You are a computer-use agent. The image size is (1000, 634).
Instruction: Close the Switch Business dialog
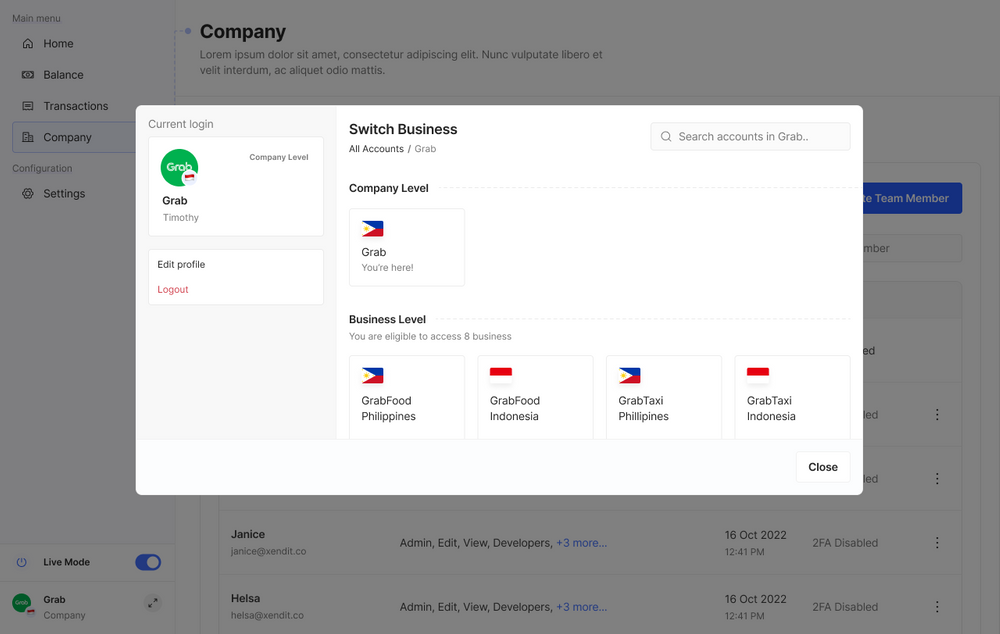click(x=822, y=466)
